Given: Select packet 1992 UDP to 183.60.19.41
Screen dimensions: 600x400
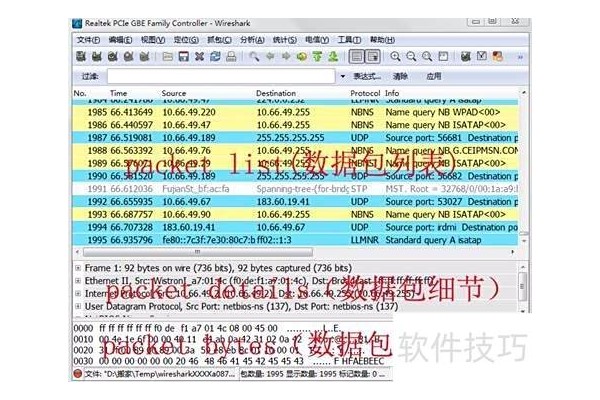Looking at the screenshot, I should (x=295, y=202).
